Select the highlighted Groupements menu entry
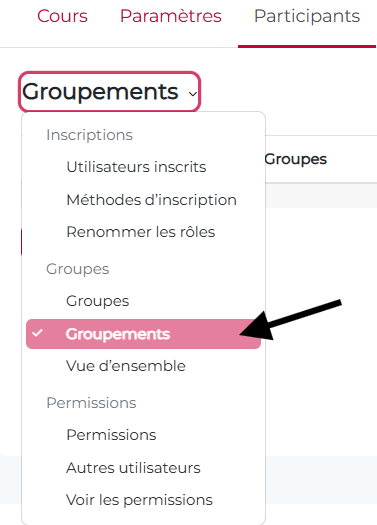This screenshot has height=525, width=377. point(143,334)
